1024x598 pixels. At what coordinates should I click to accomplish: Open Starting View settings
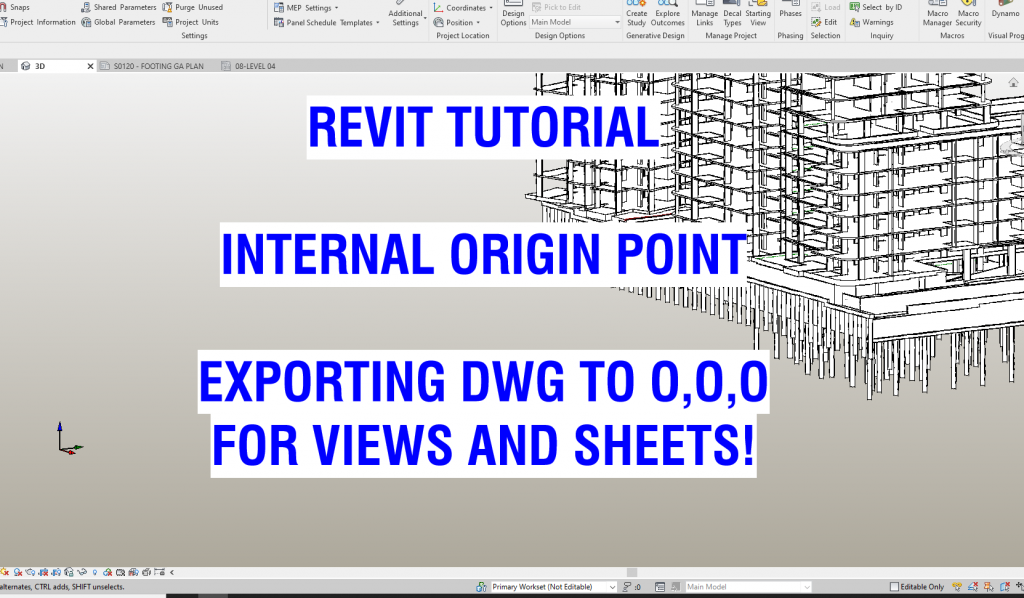[x=758, y=14]
